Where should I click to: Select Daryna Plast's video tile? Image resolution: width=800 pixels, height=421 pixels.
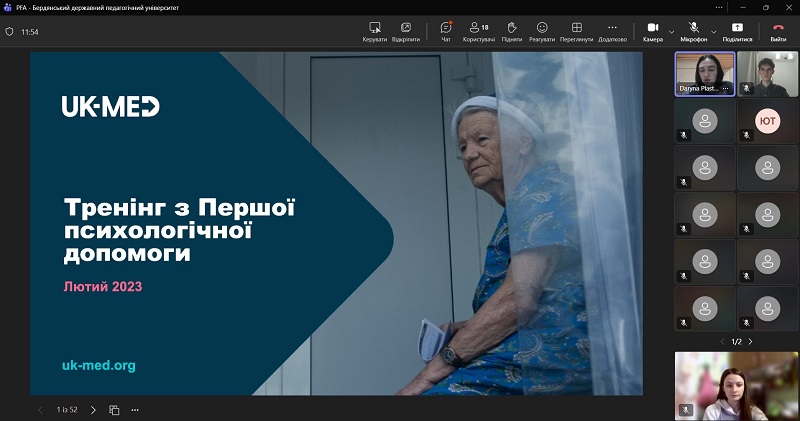coord(705,73)
